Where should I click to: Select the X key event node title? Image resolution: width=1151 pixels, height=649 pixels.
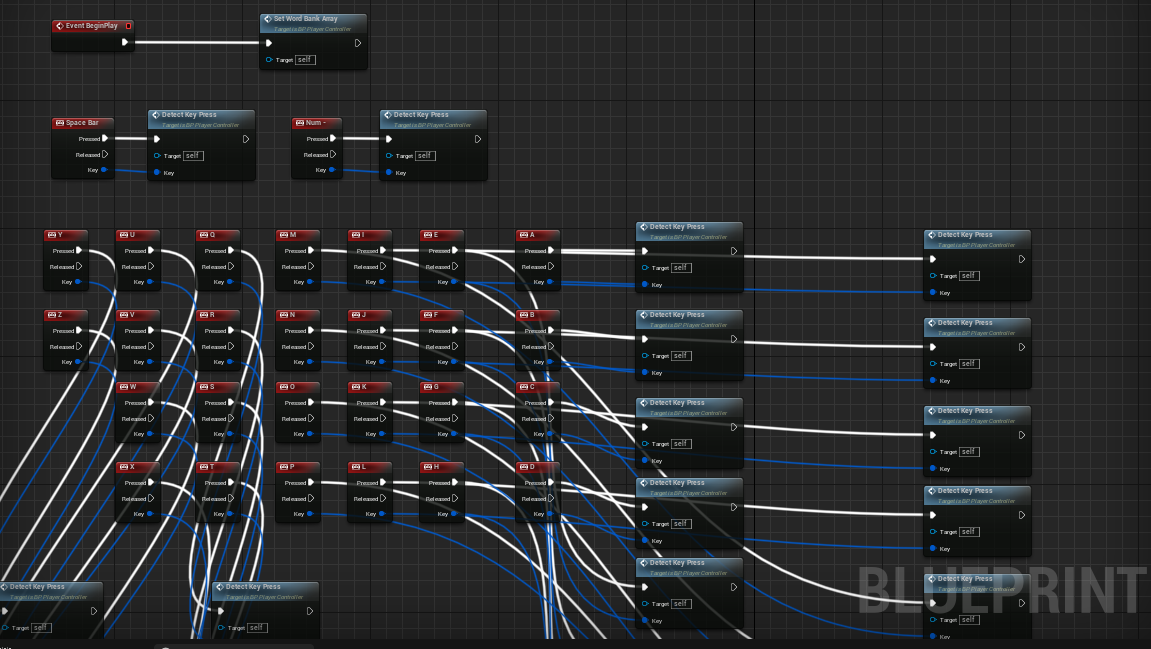click(132, 467)
